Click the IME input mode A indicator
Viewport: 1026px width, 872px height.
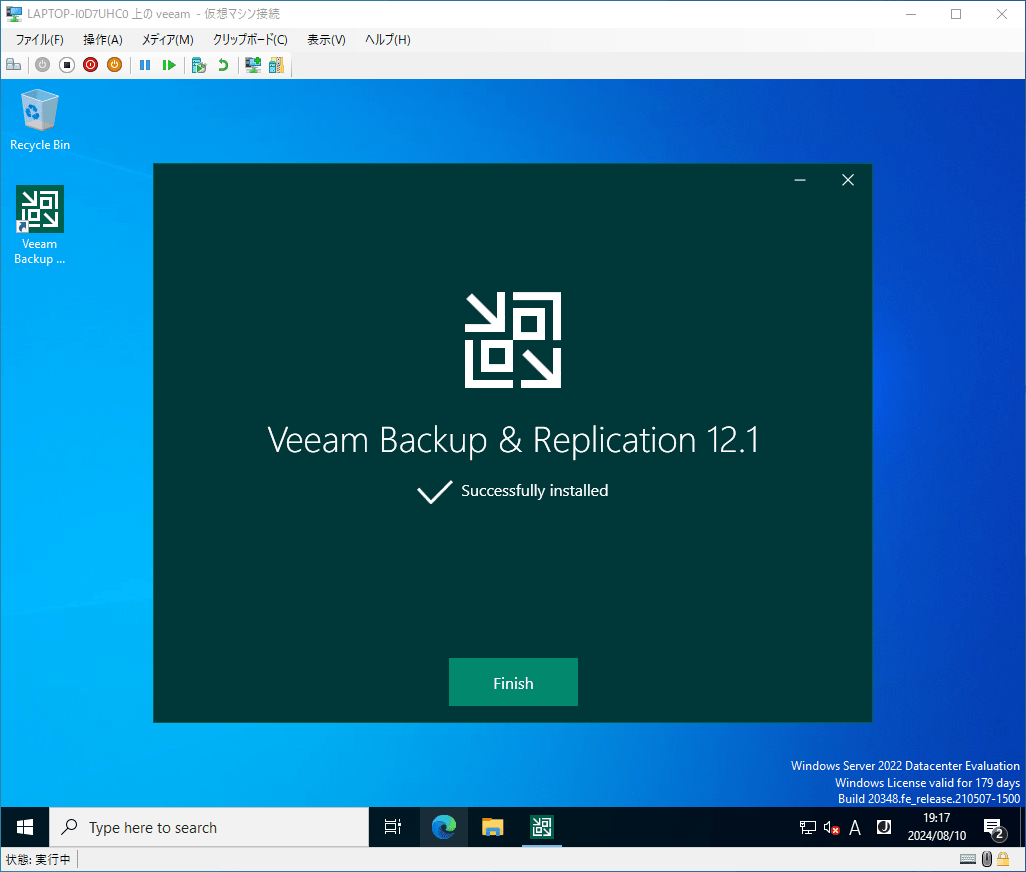coord(855,828)
